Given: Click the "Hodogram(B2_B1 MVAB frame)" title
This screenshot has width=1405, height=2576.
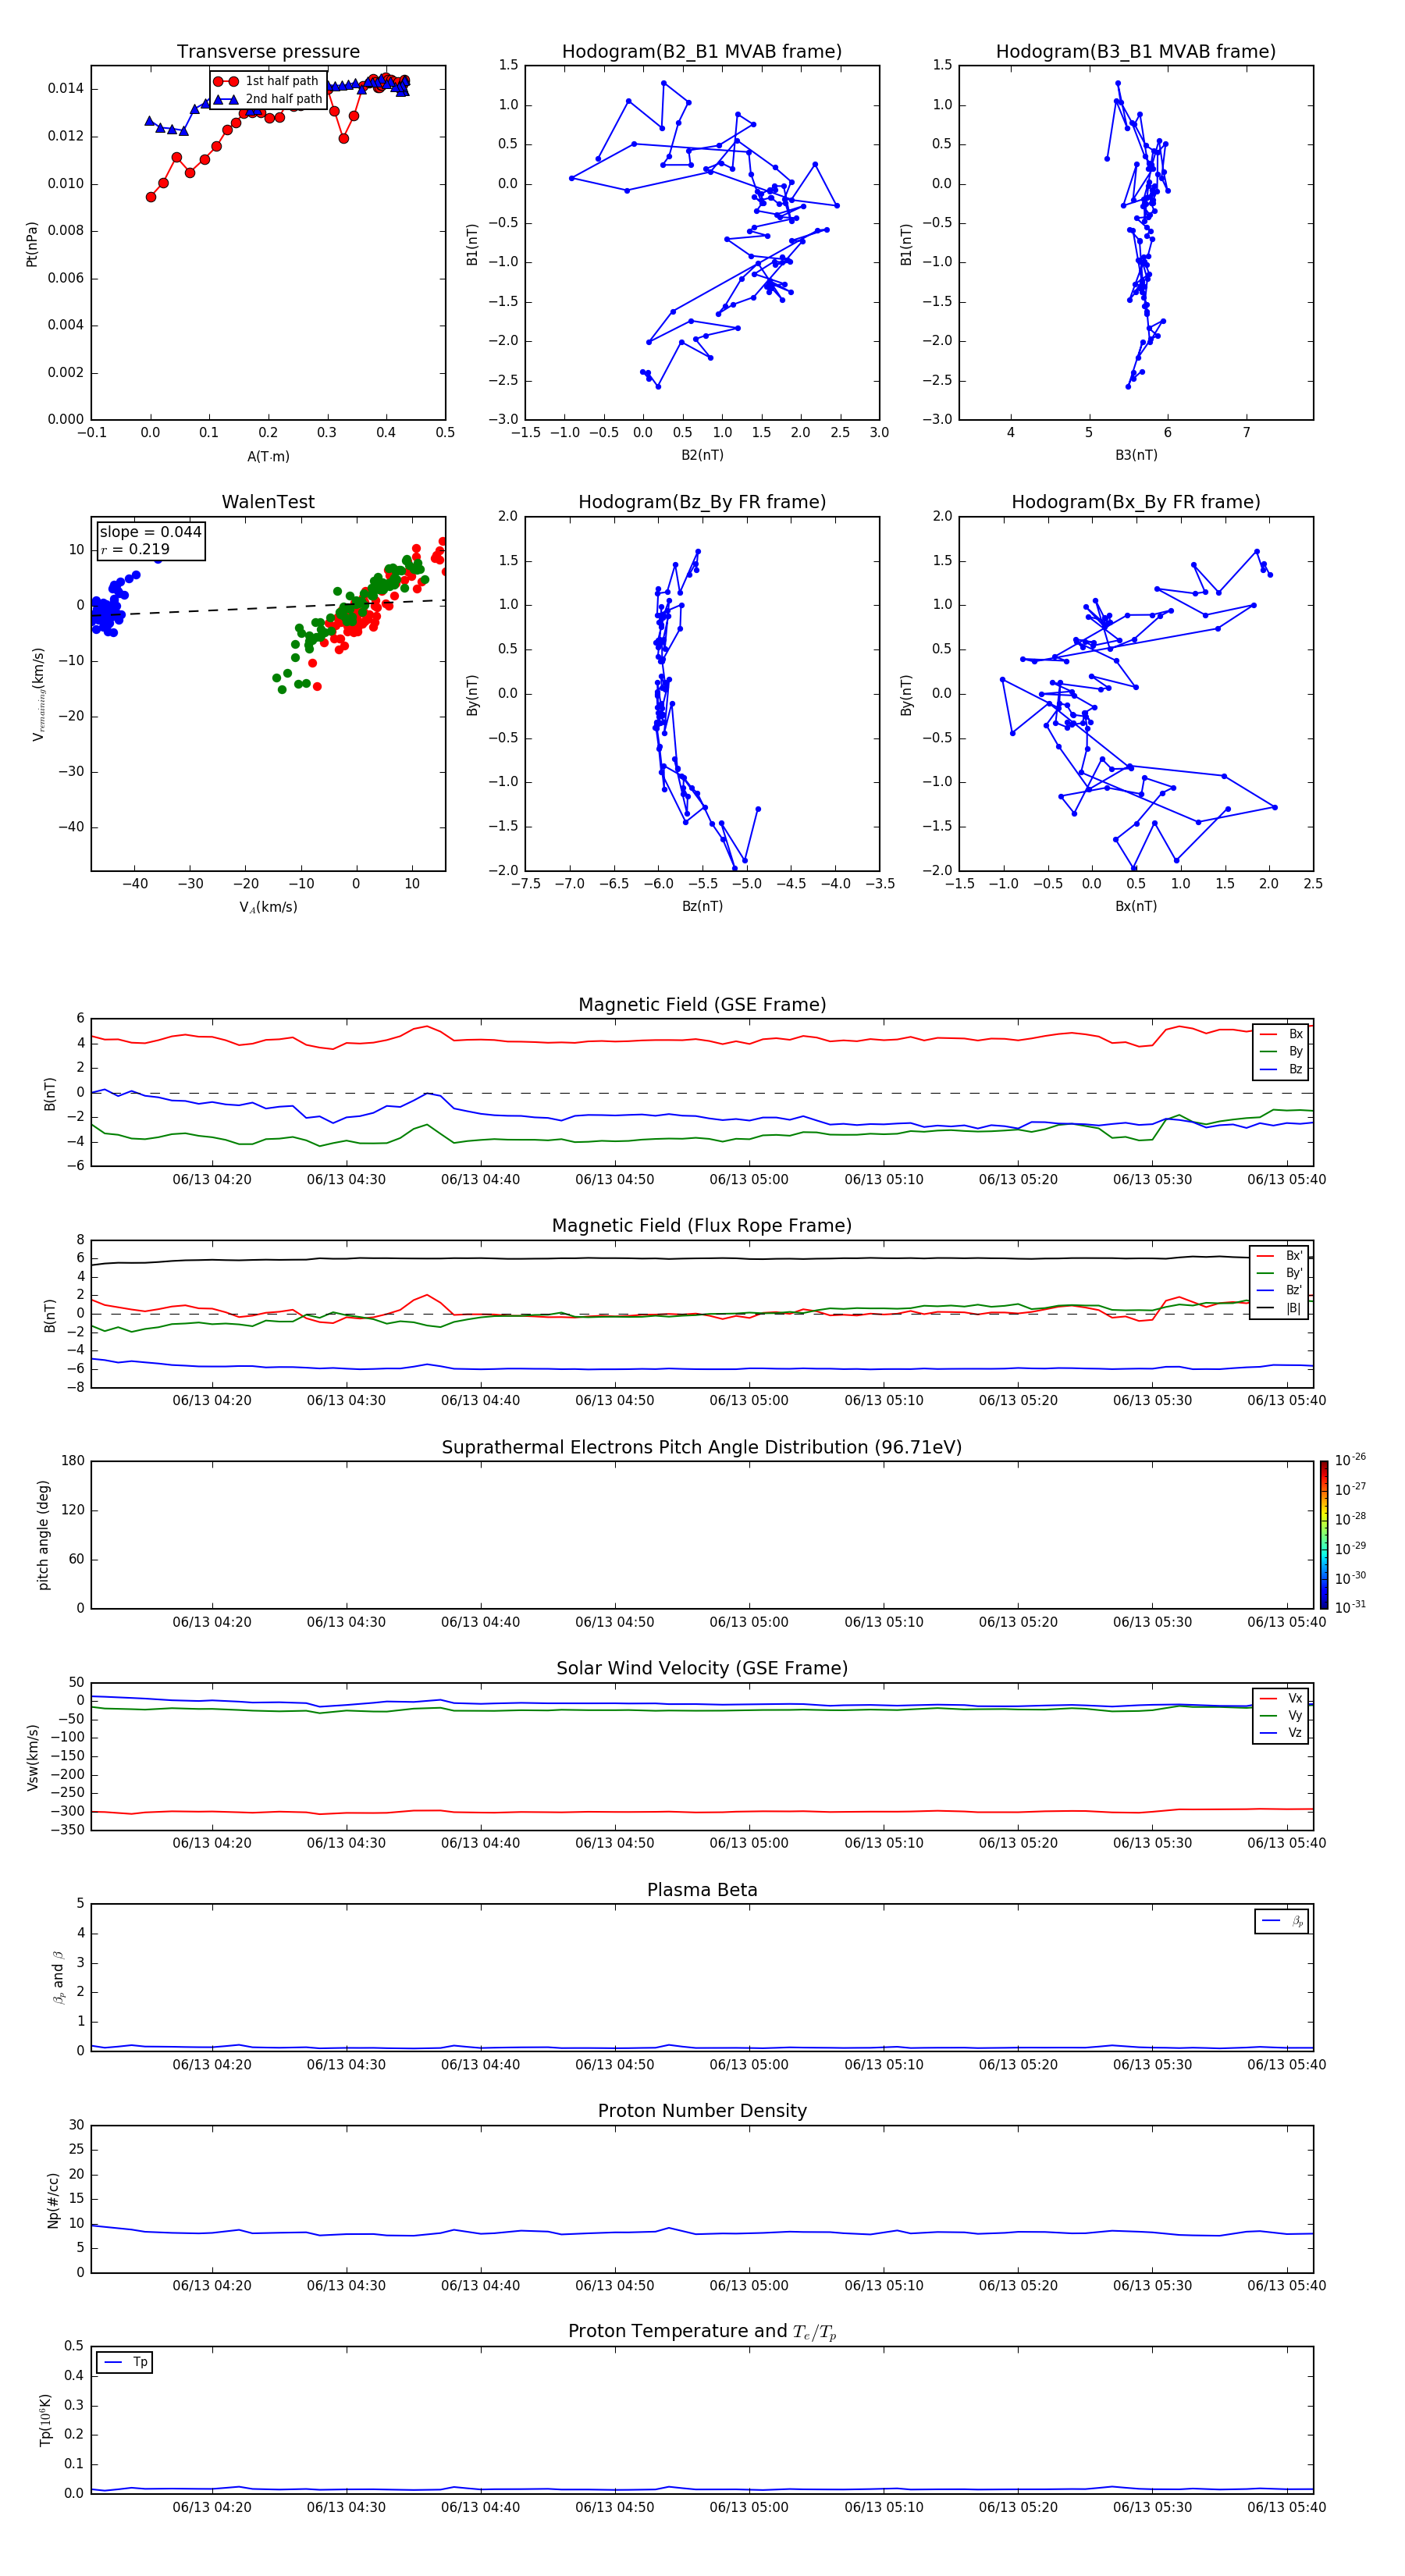Looking at the screenshot, I should point(702,51).
